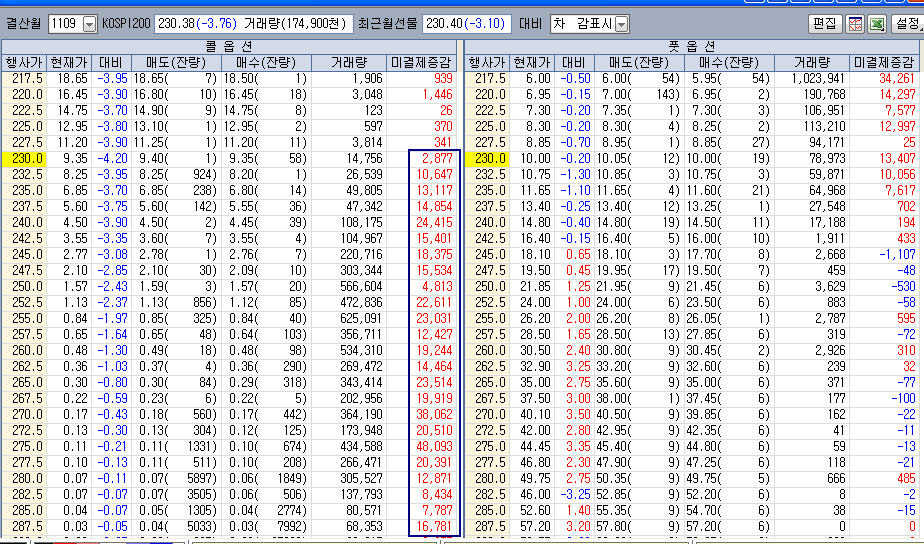Click the put options 거래량 column header

coord(812,62)
